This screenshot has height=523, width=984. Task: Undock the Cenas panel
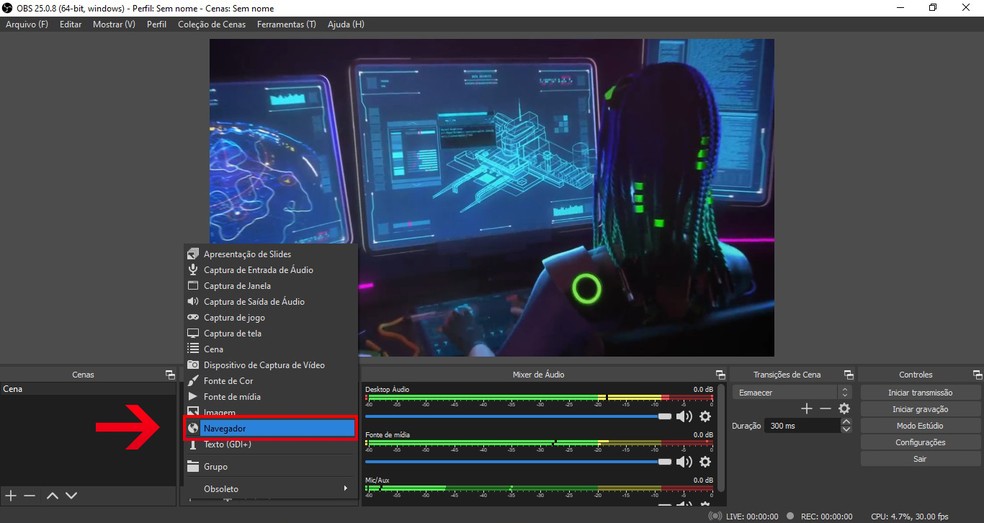pos(170,375)
